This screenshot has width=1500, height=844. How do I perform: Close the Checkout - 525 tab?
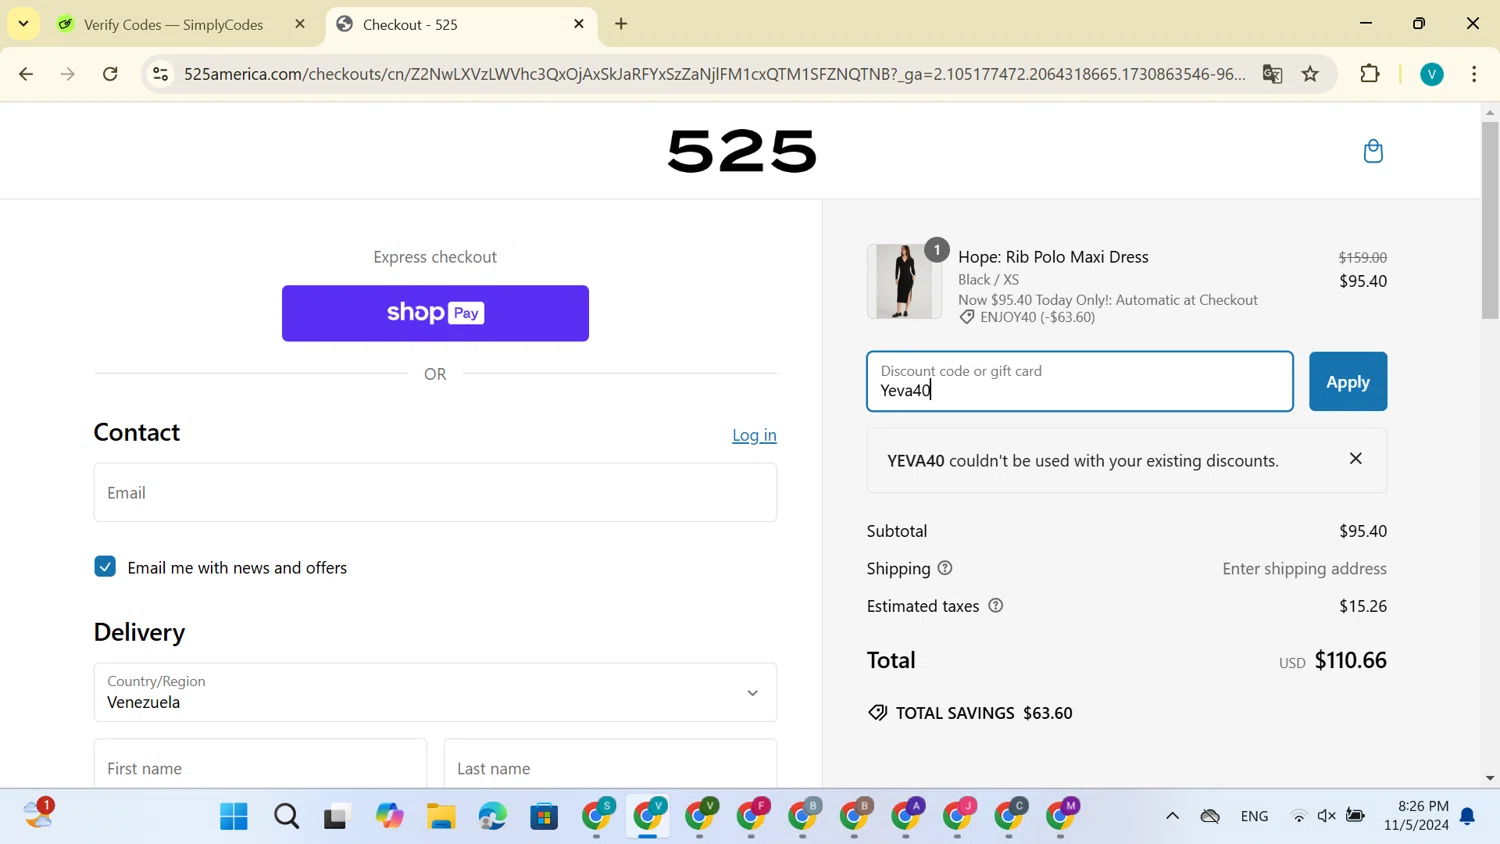click(x=579, y=24)
